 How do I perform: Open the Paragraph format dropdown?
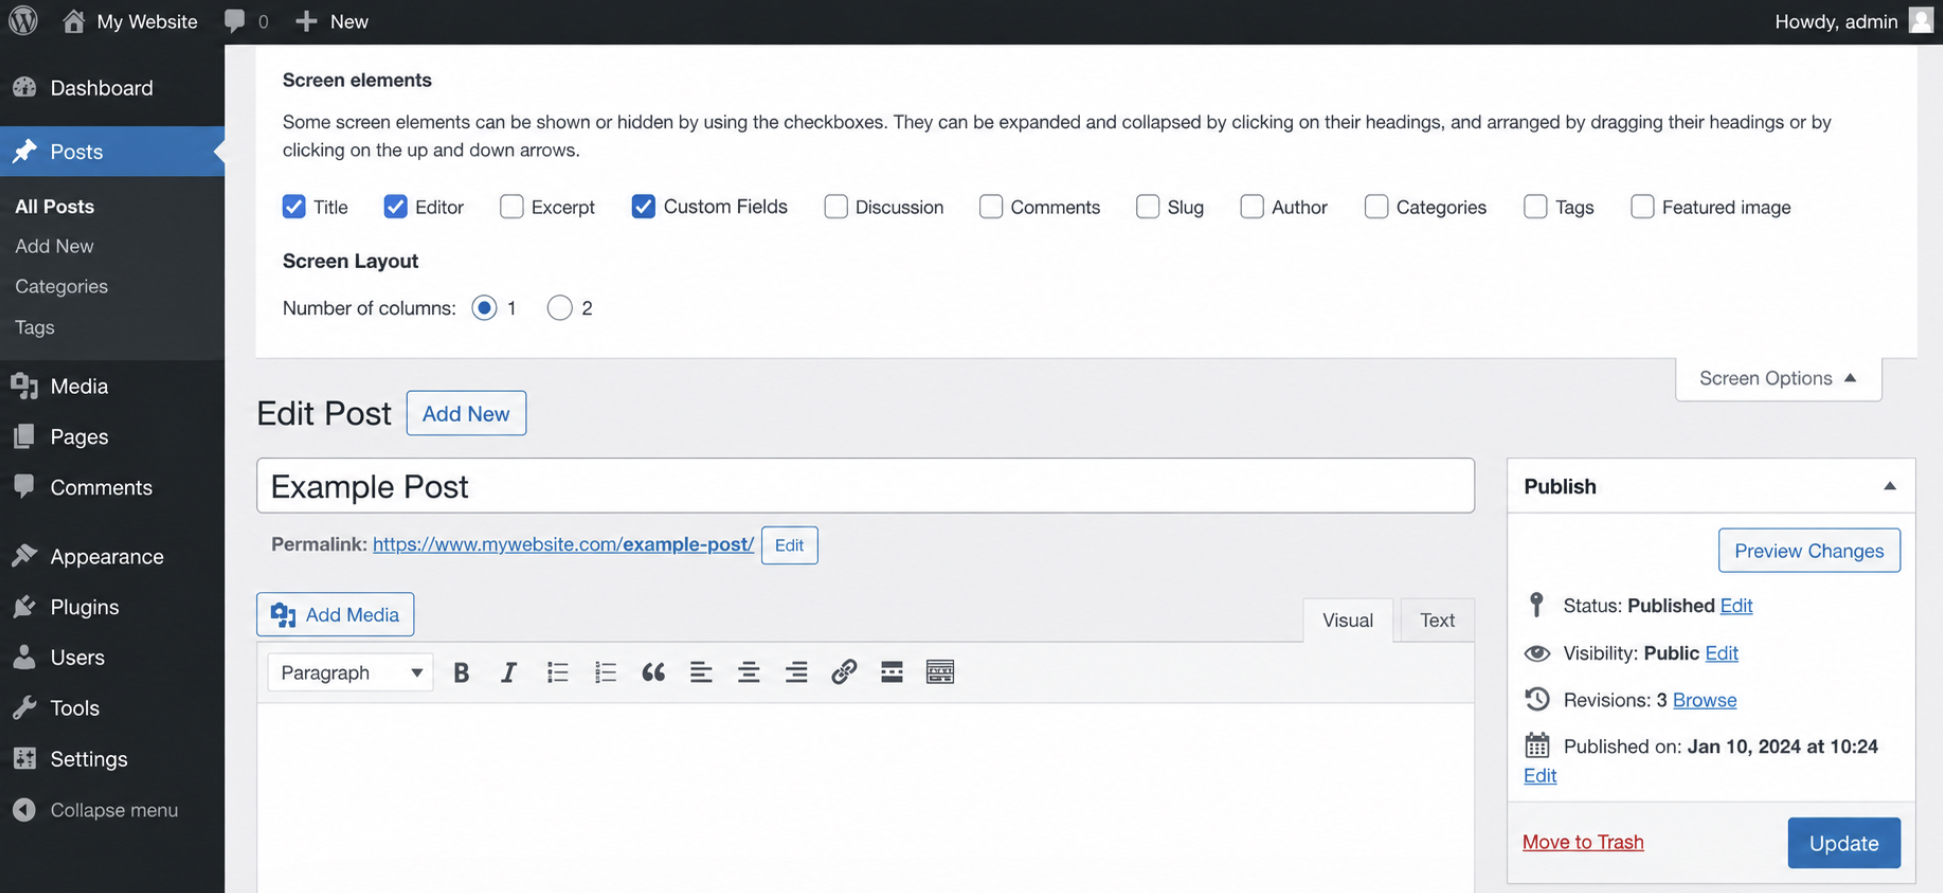coord(350,673)
